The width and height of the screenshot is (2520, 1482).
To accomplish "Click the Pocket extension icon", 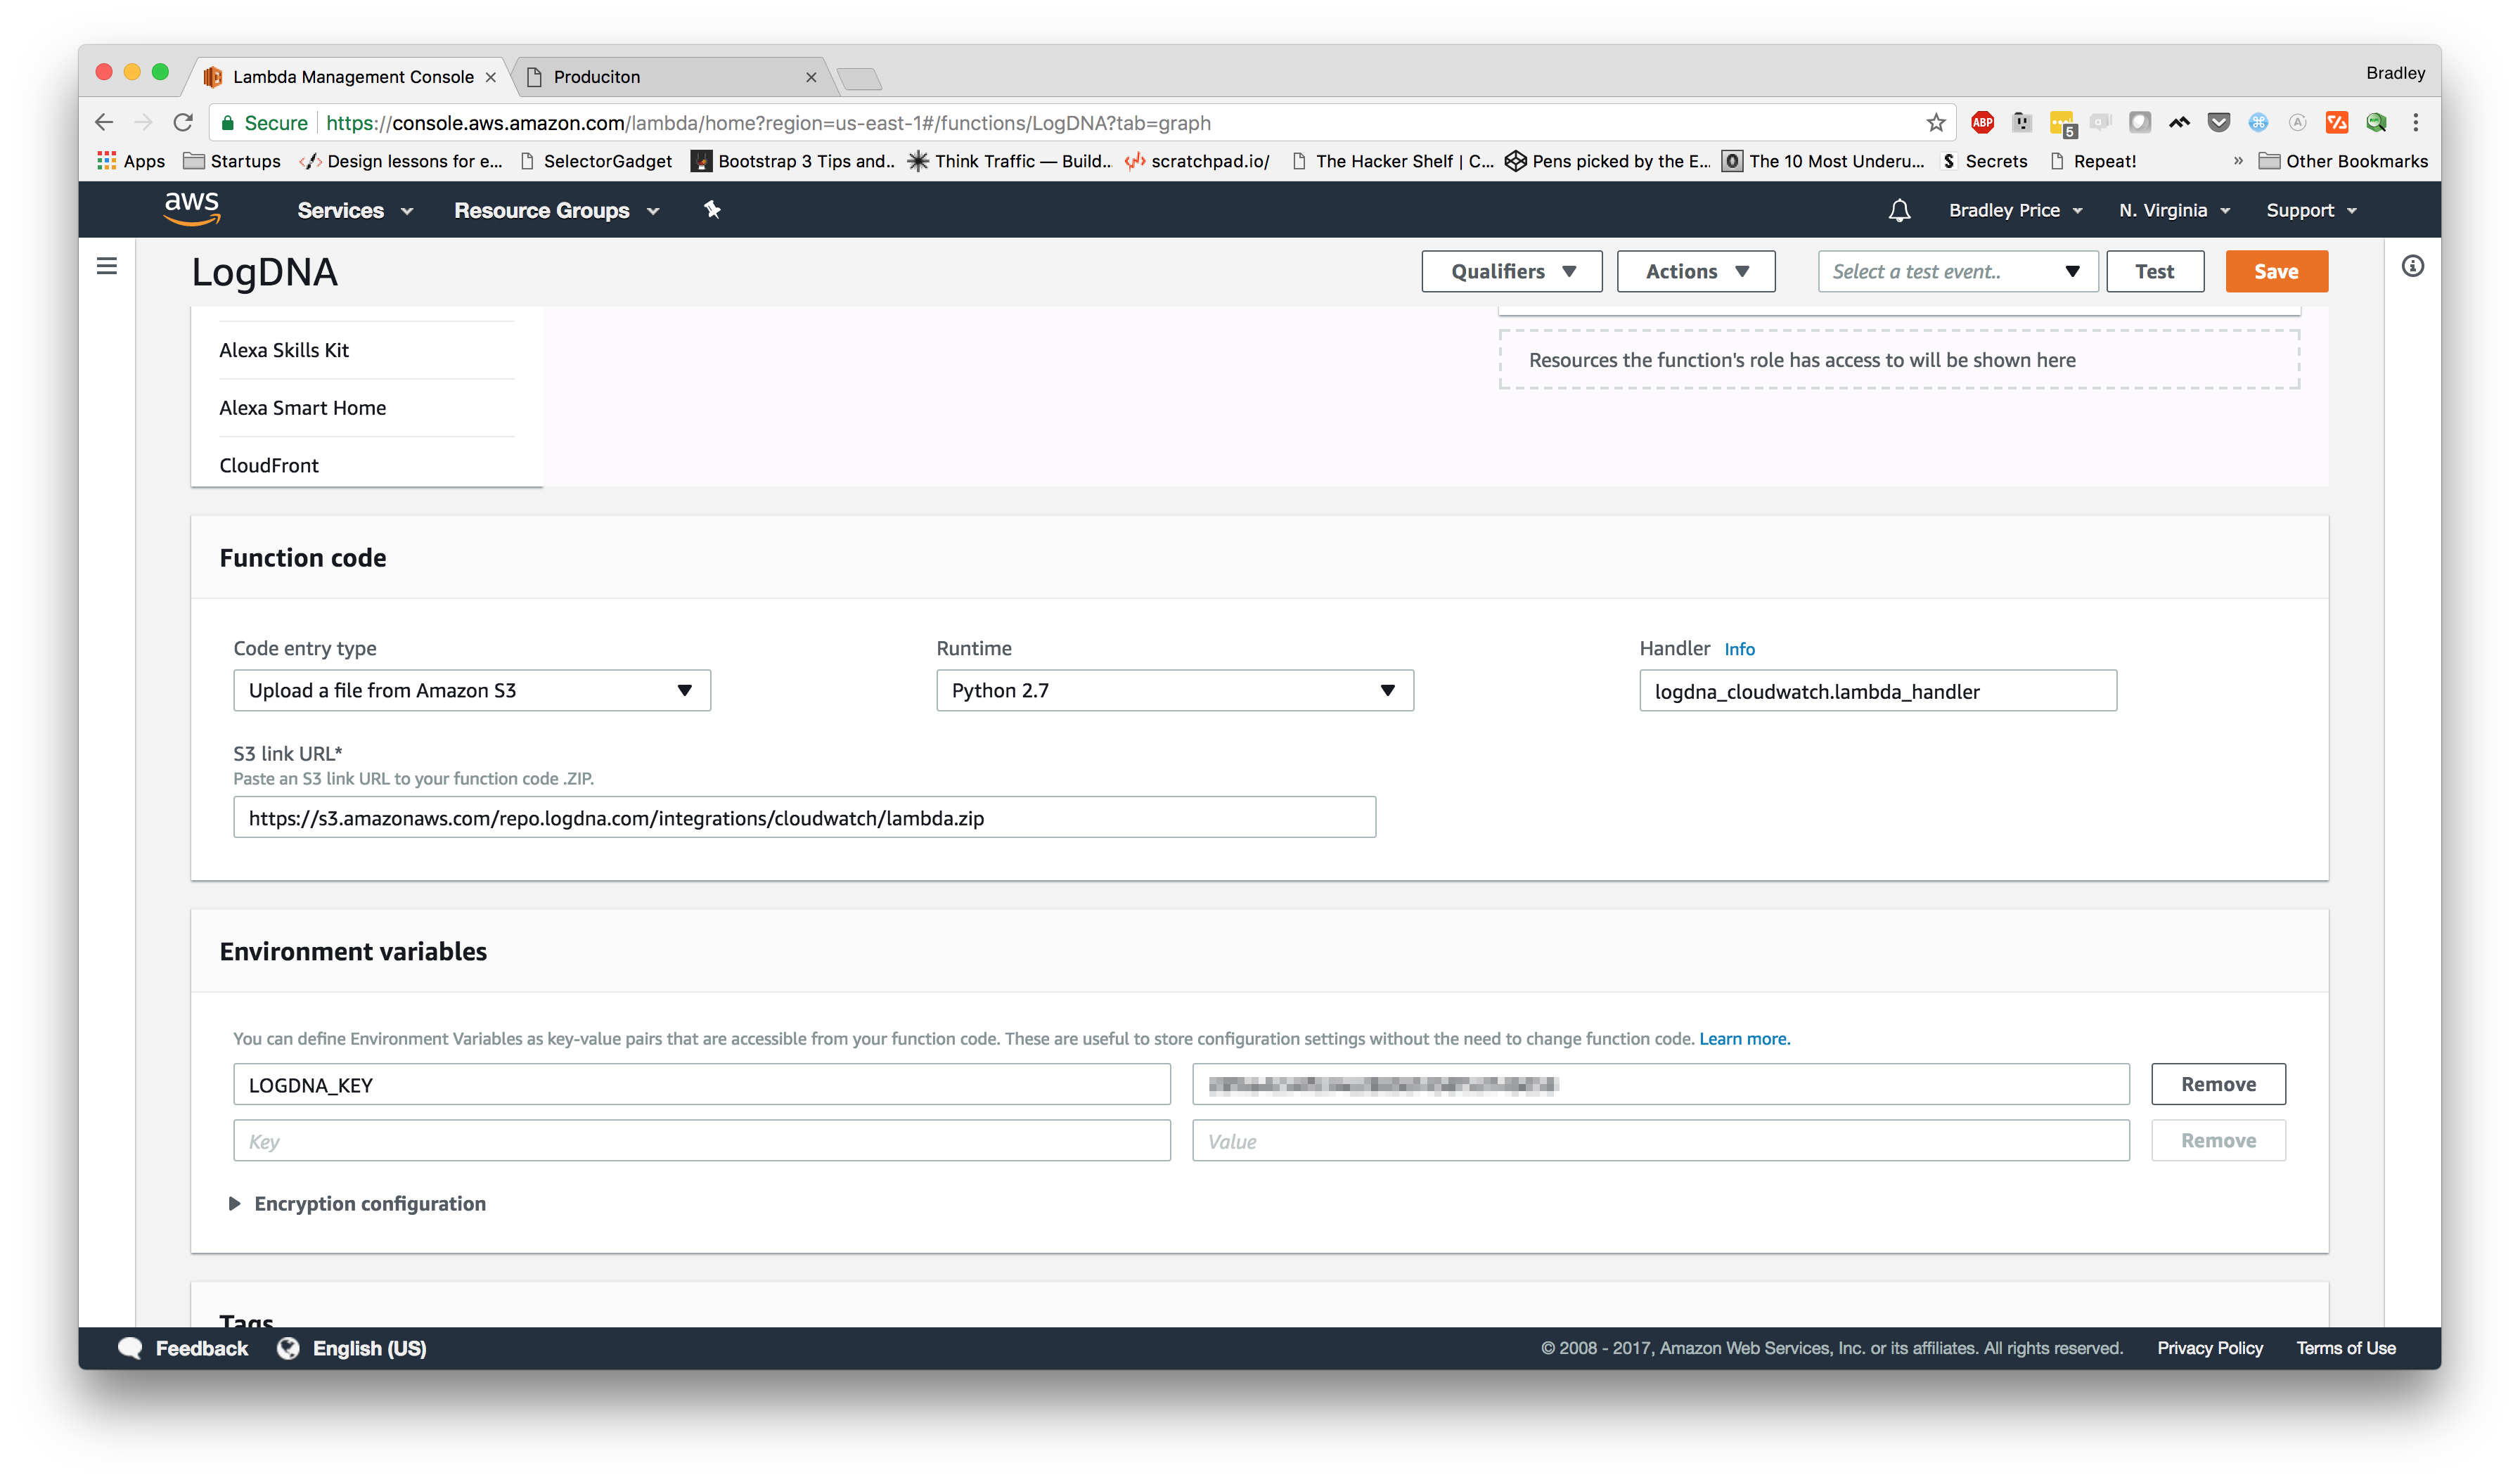I will tap(2219, 123).
